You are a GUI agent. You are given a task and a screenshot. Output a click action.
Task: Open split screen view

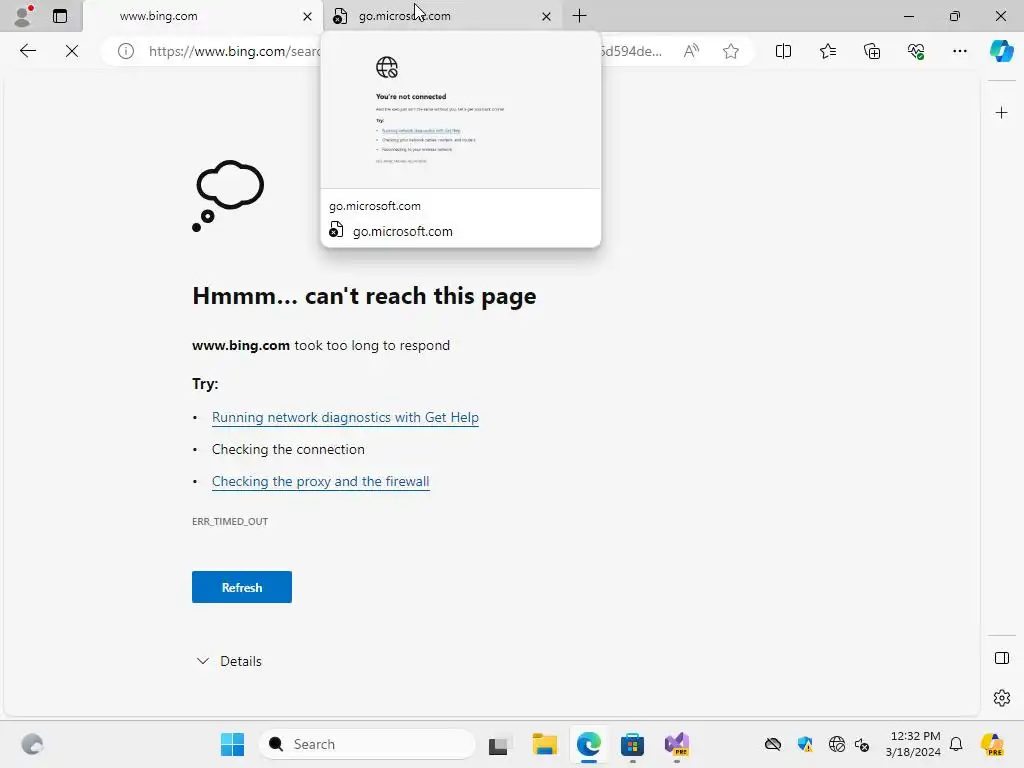tap(783, 51)
